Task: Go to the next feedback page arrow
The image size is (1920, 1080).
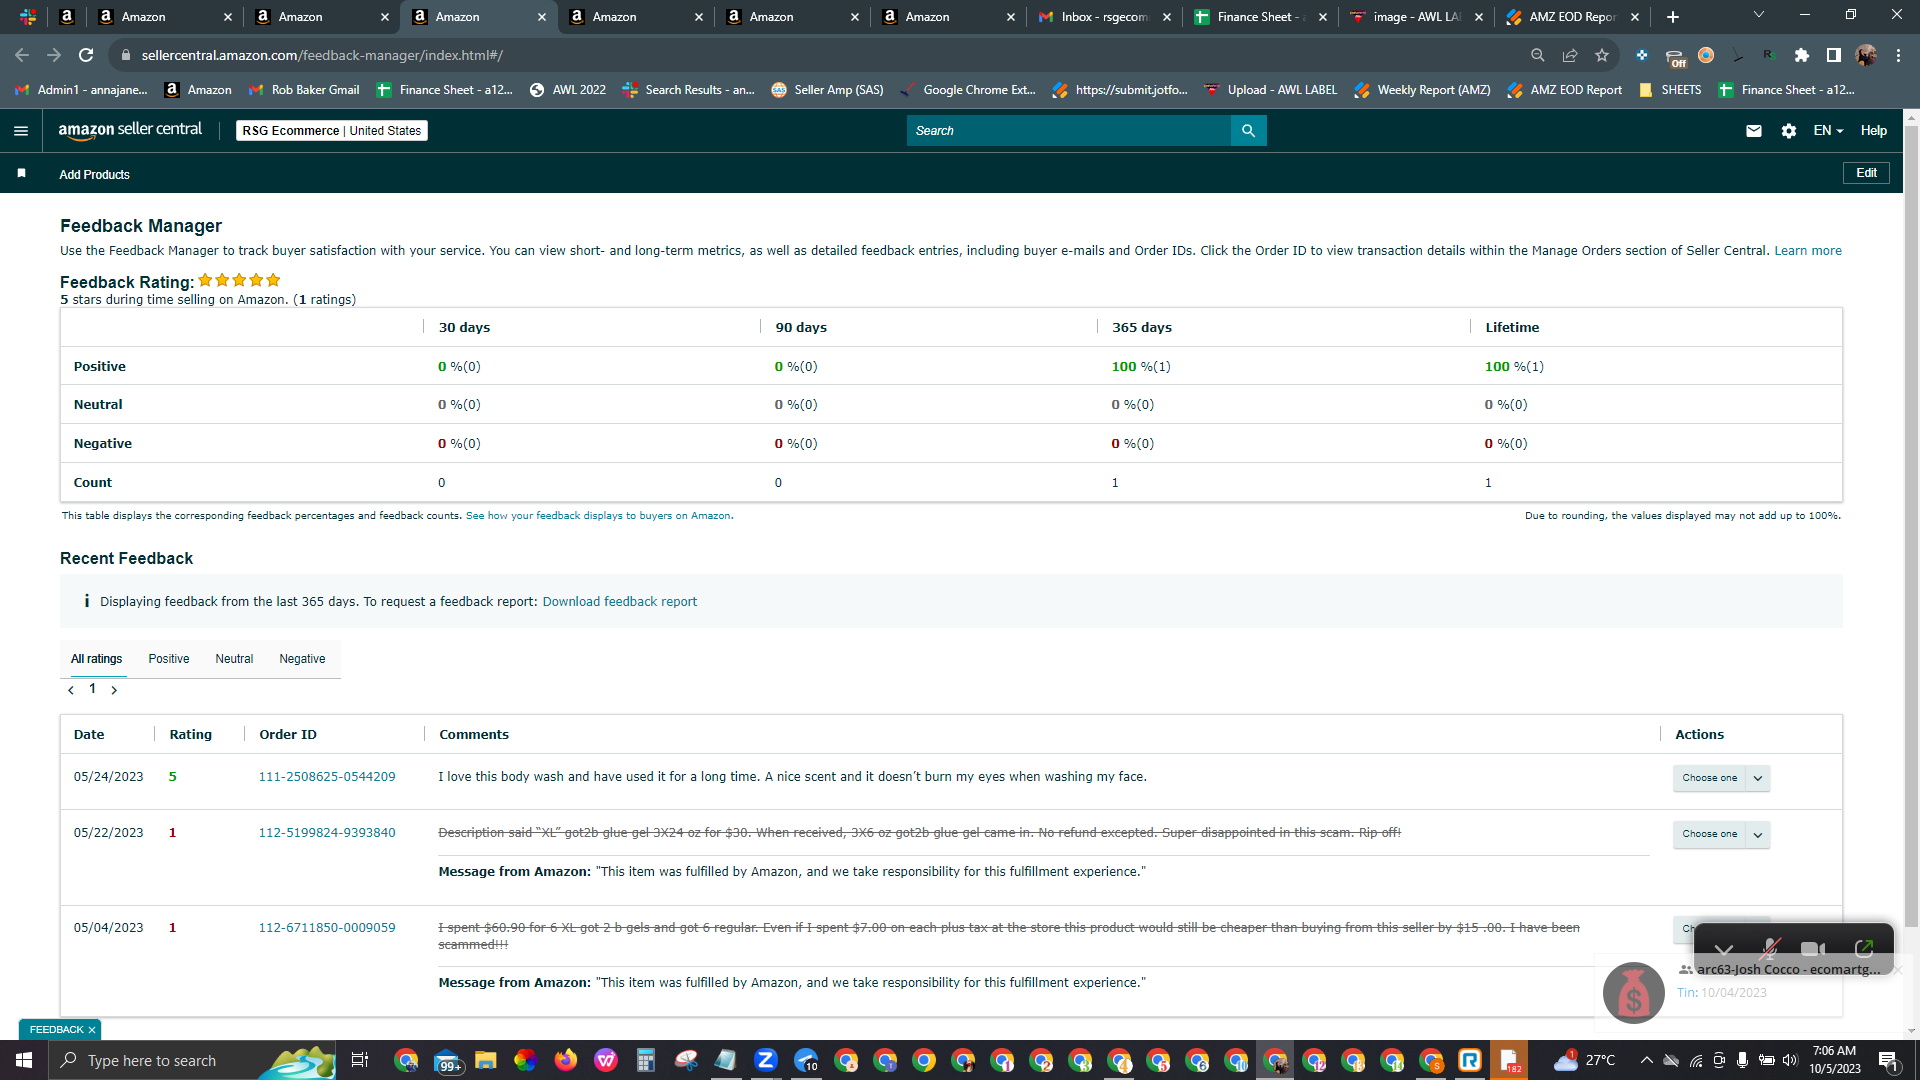Action: pos(114,690)
